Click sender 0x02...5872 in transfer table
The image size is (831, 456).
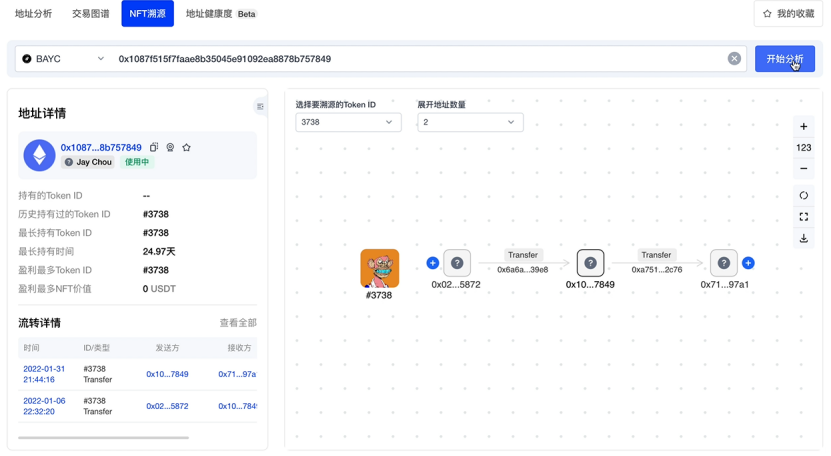click(x=167, y=406)
